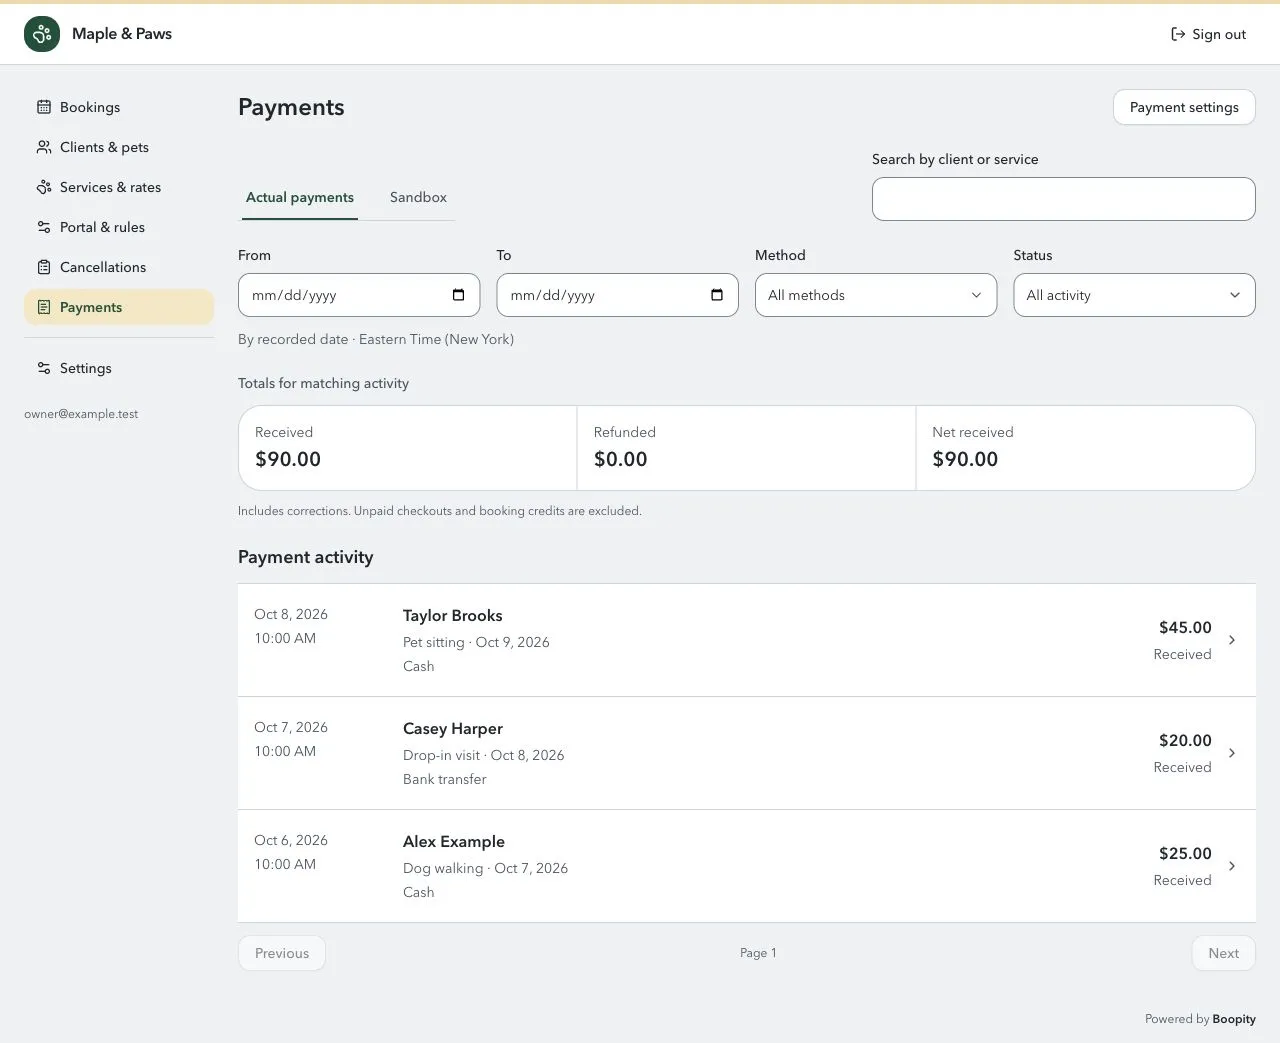Open the From date calendar picker icon
Image resolution: width=1280 pixels, height=1043 pixels.
[x=458, y=295]
